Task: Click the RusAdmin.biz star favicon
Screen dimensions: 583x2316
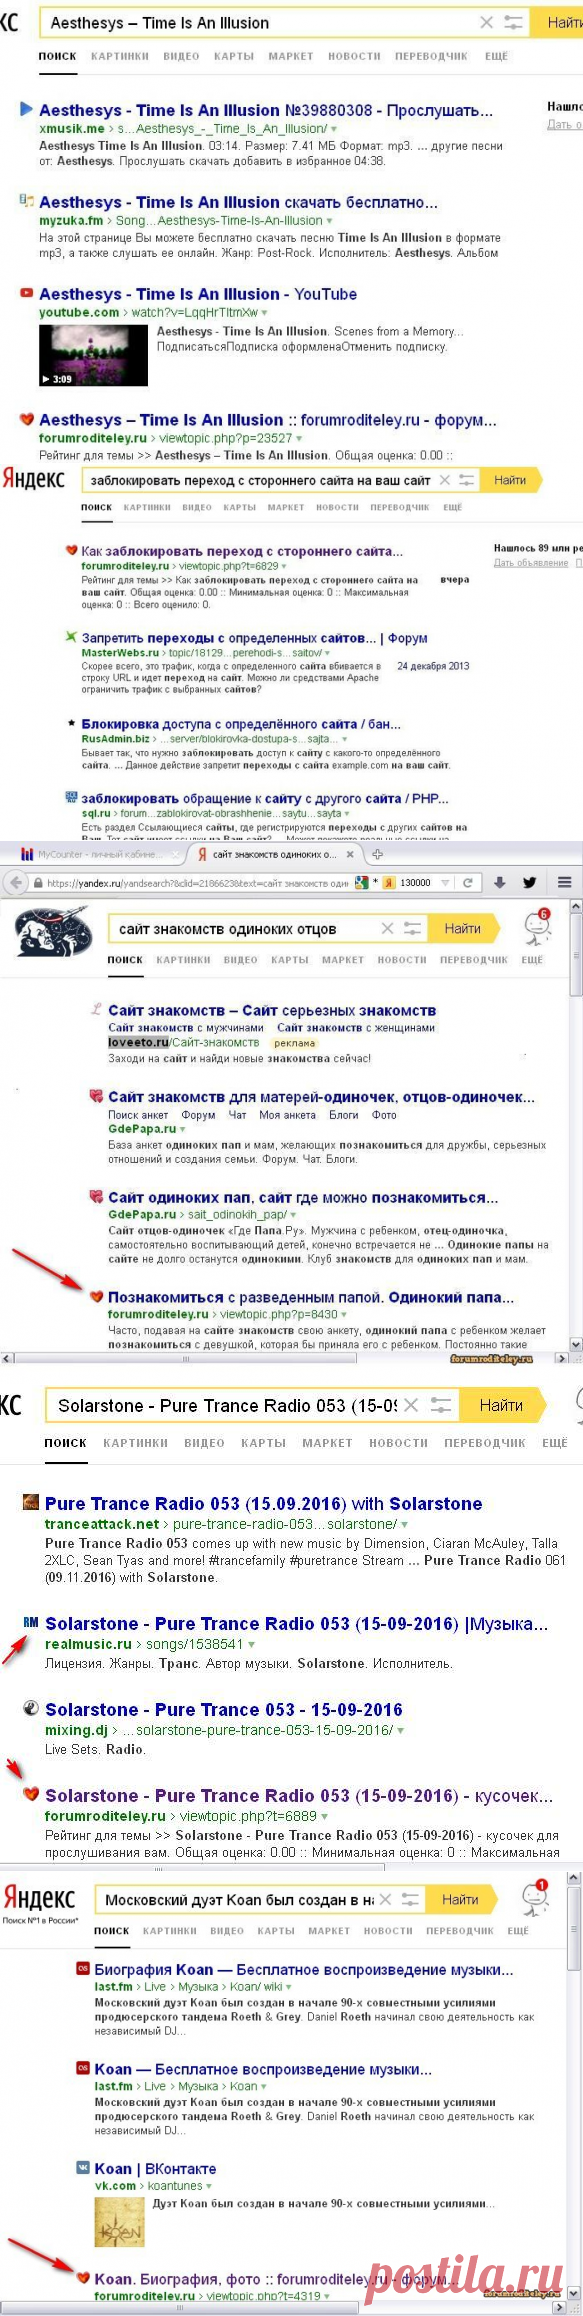Action: click(71, 723)
